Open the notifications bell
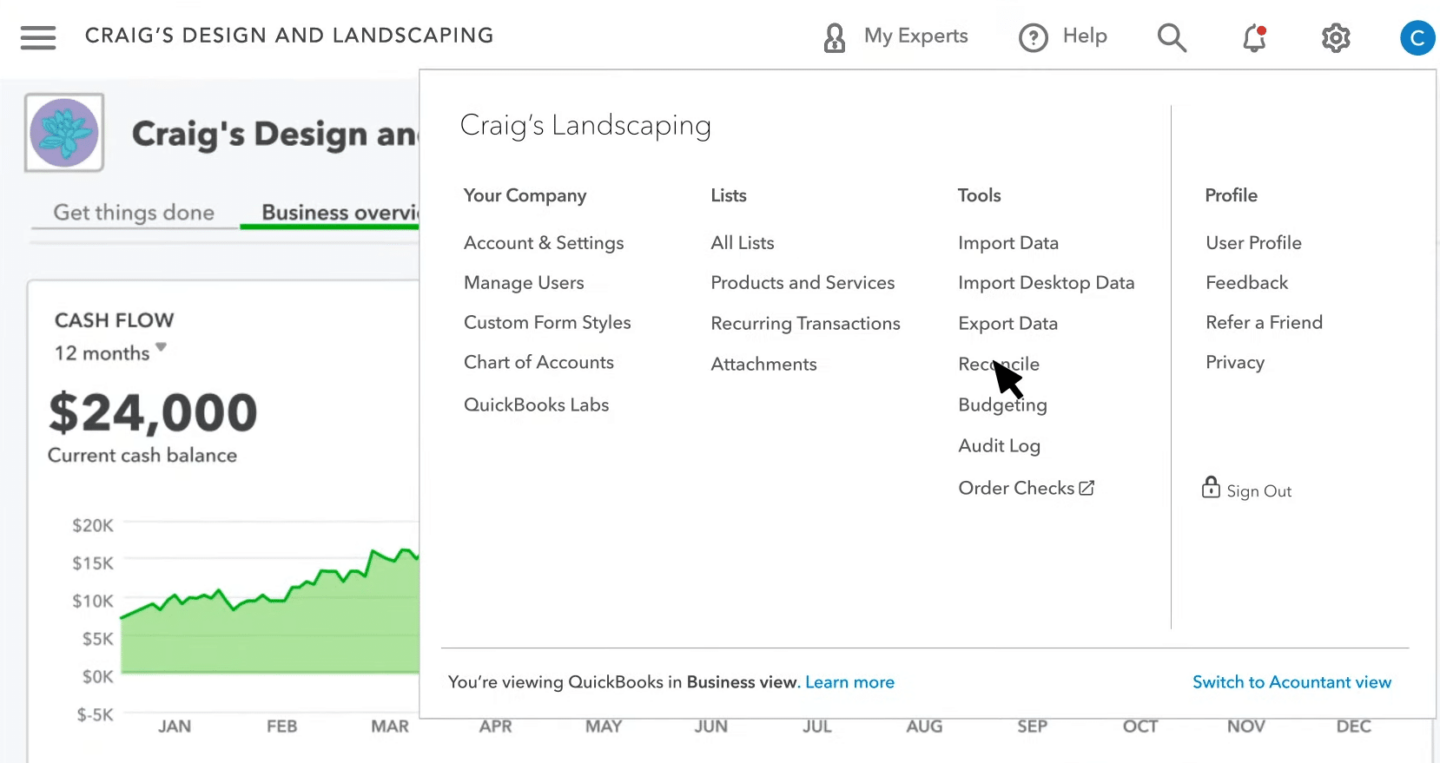Viewport: 1440px width, 763px height. coord(1254,38)
